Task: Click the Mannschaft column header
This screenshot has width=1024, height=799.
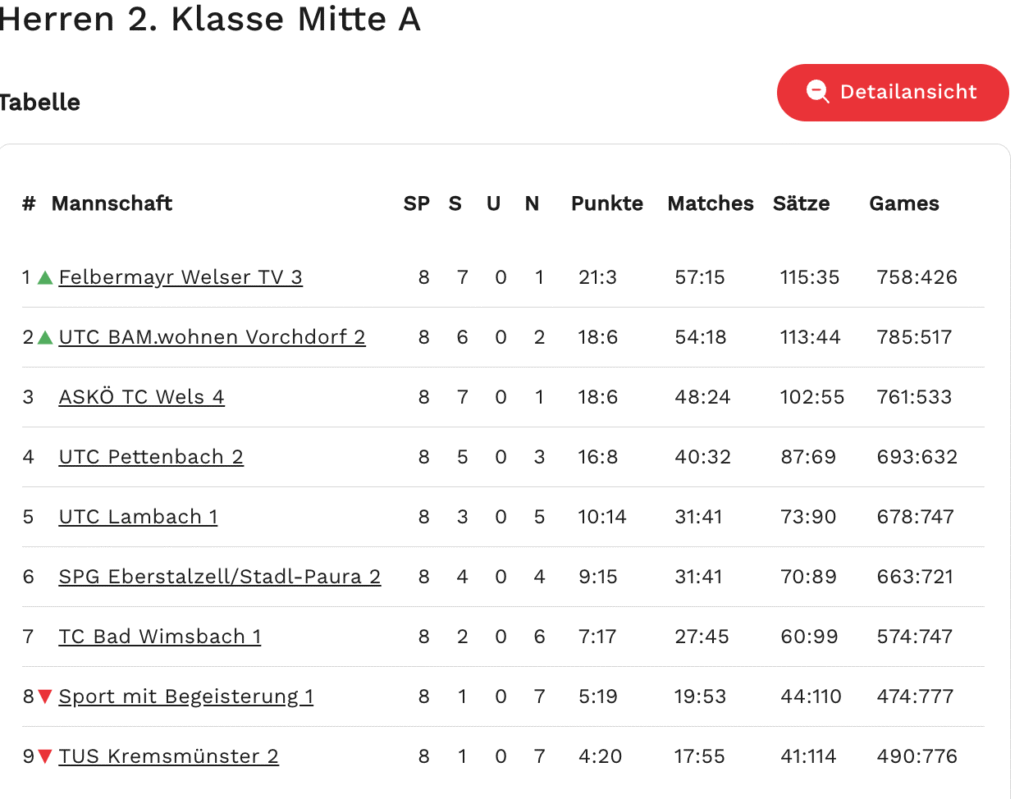Action: point(112,203)
